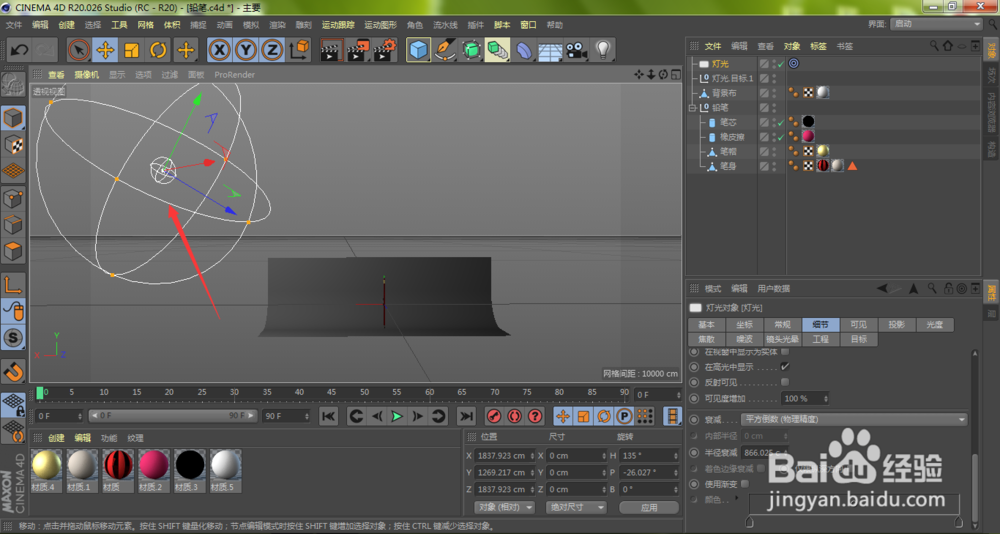
Task: Activate the Move tool in top toolbar
Action: pyautogui.click(x=105, y=50)
